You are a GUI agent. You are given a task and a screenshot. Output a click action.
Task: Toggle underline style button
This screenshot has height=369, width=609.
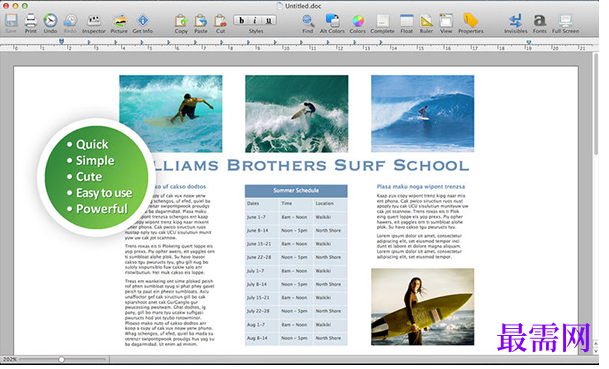269,20
